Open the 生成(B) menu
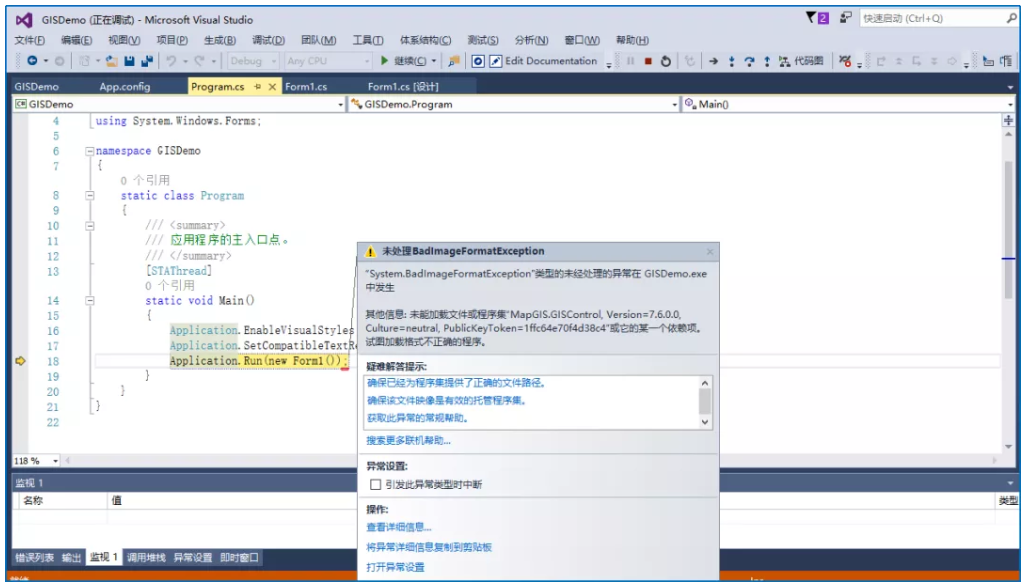This screenshot has width=1026, height=588. [x=220, y=40]
